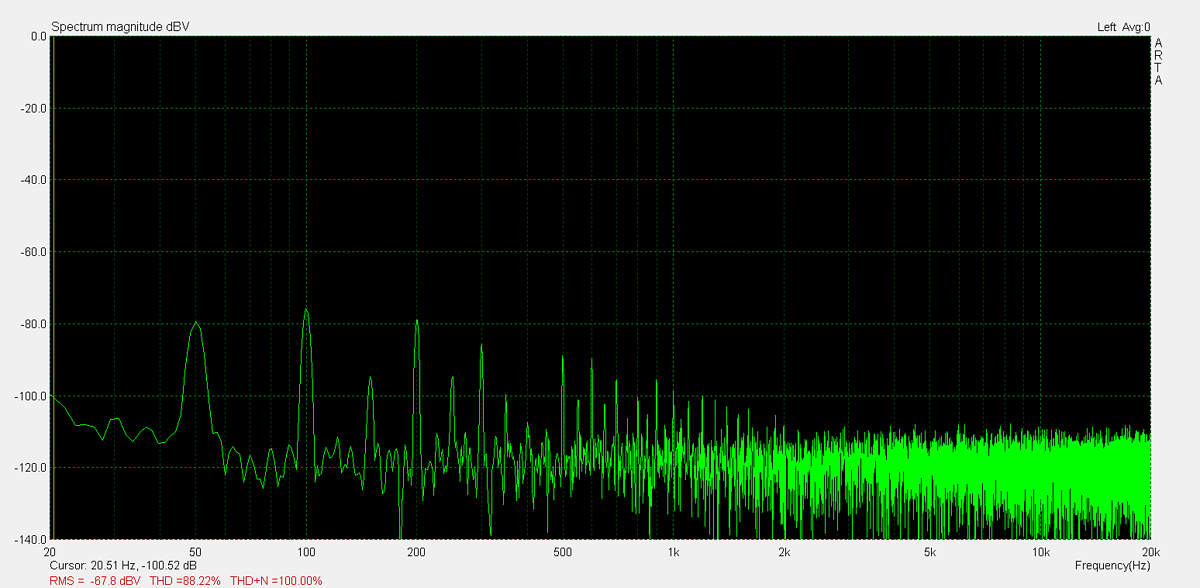The height and width of the screenshot is (588, 1200).
Task: Click the "Left Avg:0" channel label
Action: (x=1123, y=27)
